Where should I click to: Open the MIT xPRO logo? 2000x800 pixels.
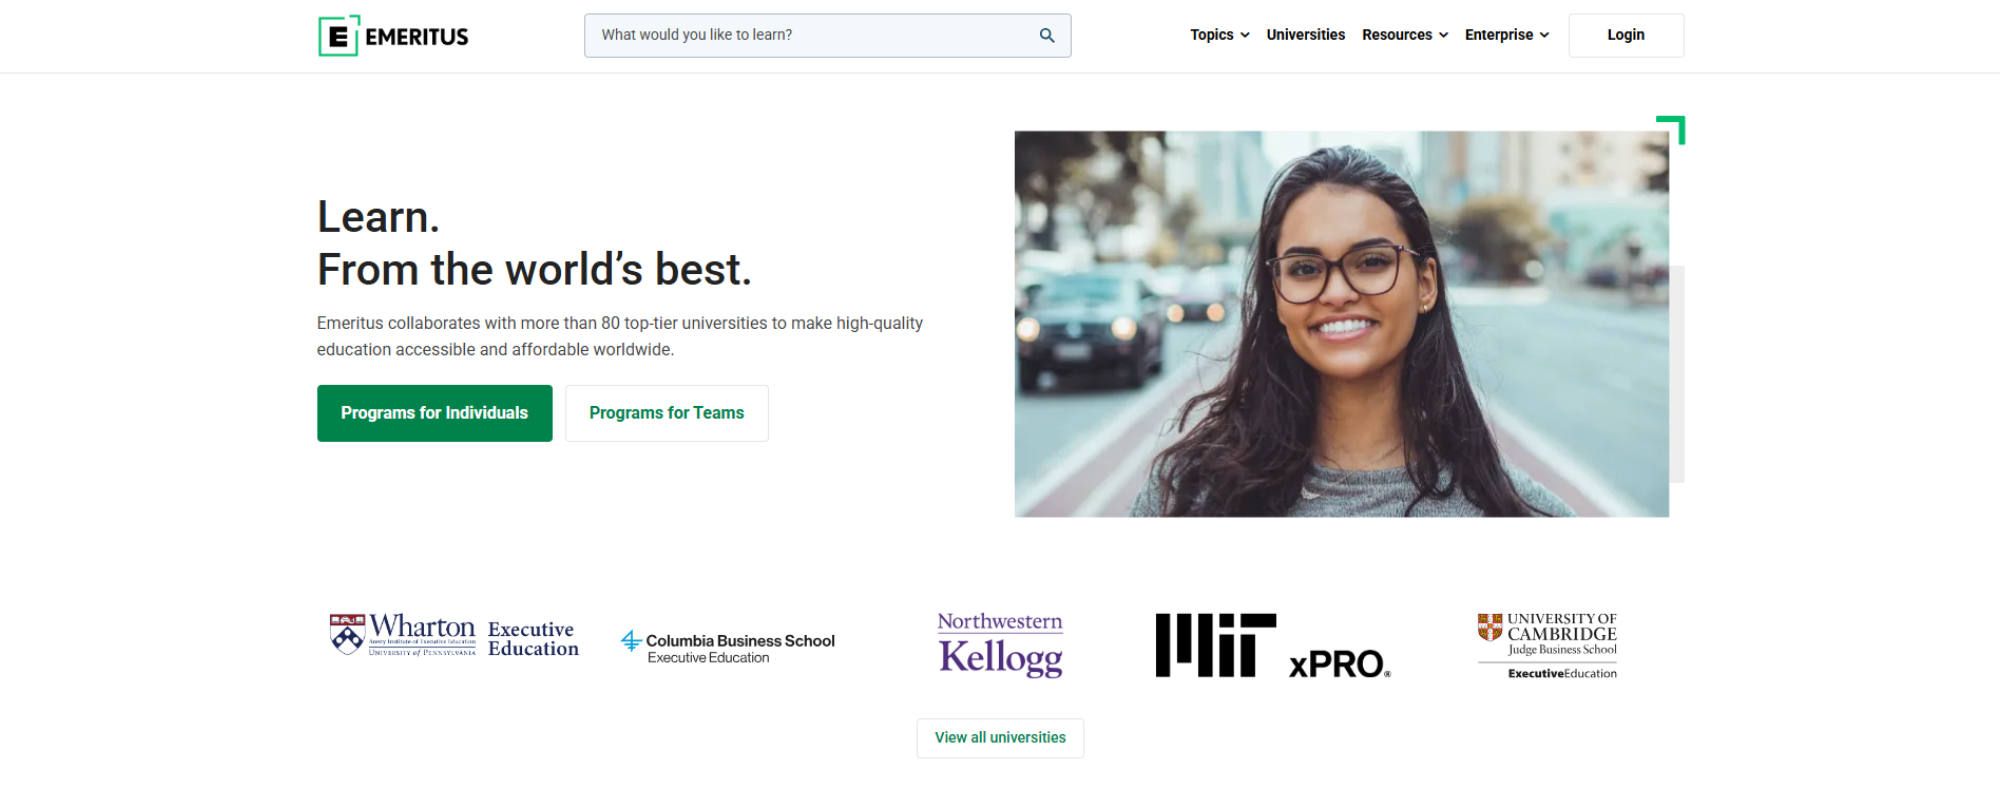click(1273, 646)
